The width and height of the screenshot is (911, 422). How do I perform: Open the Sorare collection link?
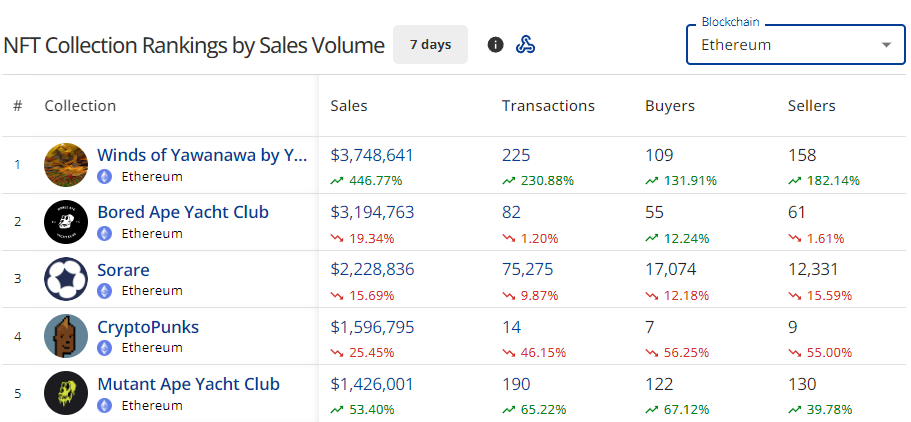[x=123, y=270]
